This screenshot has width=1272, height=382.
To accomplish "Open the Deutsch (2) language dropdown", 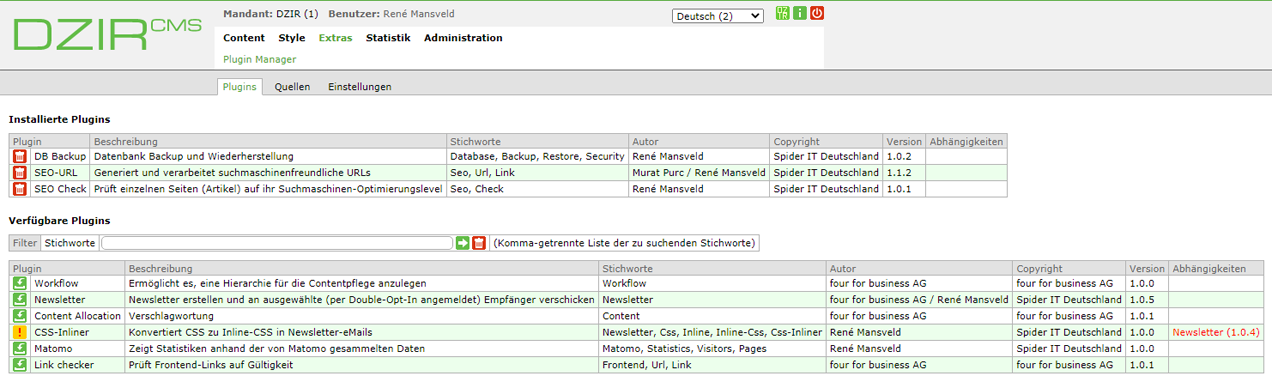I will click(718, 16).
